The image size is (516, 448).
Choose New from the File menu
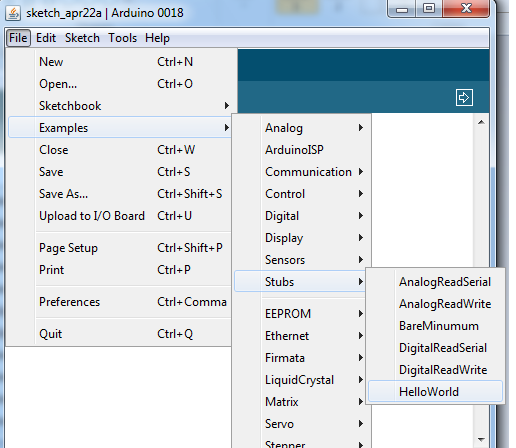tap(120, 62)
